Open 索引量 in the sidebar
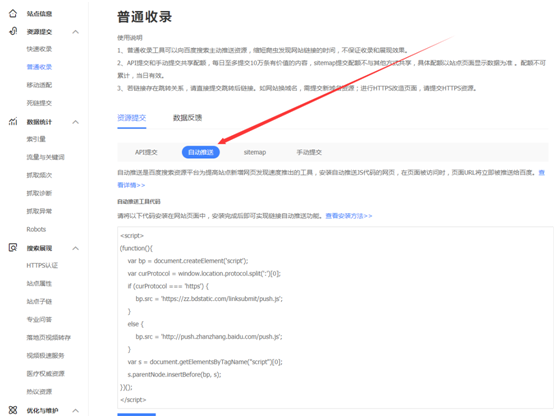 click(x=36, y=139)
